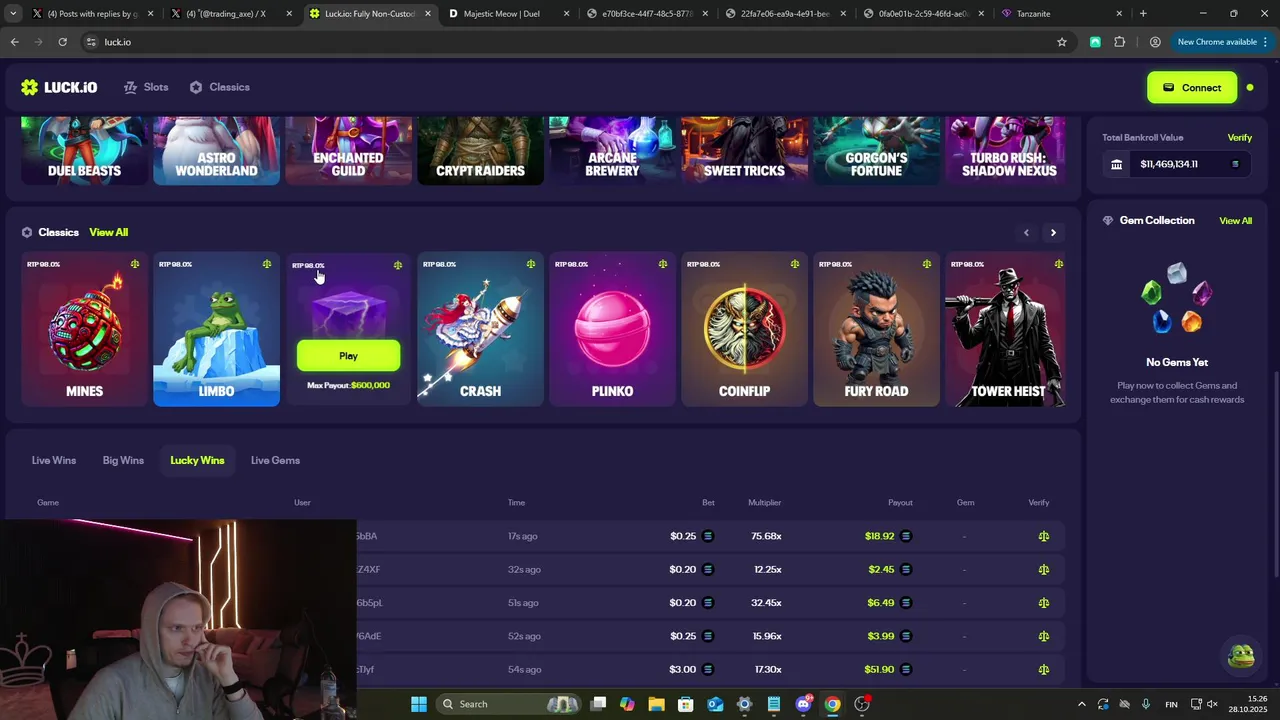This screenshot has height=720, width=1280.
Task: Click the fairness scales icon on Plinko card
Action: [663, 264]
